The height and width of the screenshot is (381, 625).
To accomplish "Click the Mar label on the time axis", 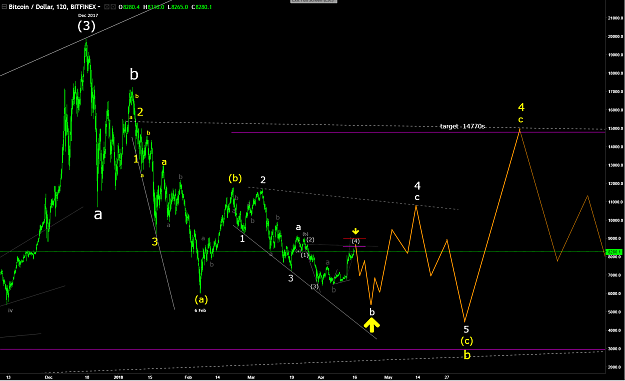I will point(251,377).
